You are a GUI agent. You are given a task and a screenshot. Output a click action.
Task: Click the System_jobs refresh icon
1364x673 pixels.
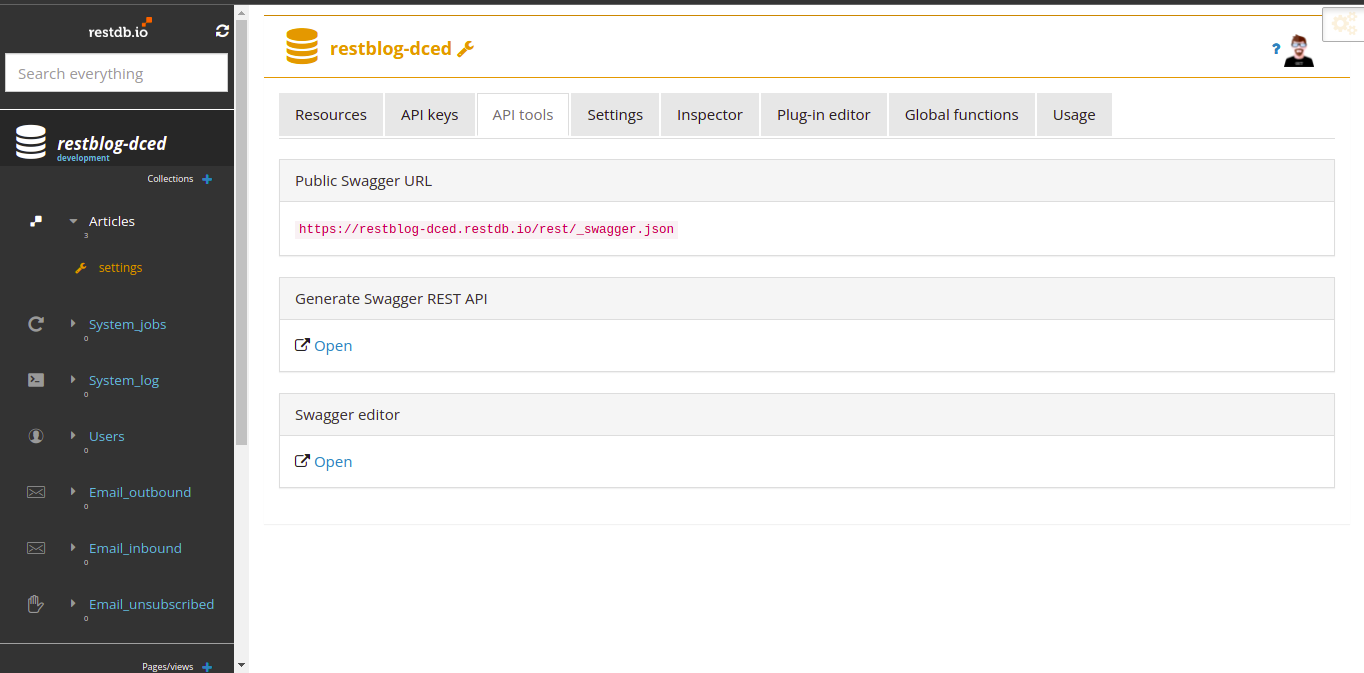pos(36,324)
